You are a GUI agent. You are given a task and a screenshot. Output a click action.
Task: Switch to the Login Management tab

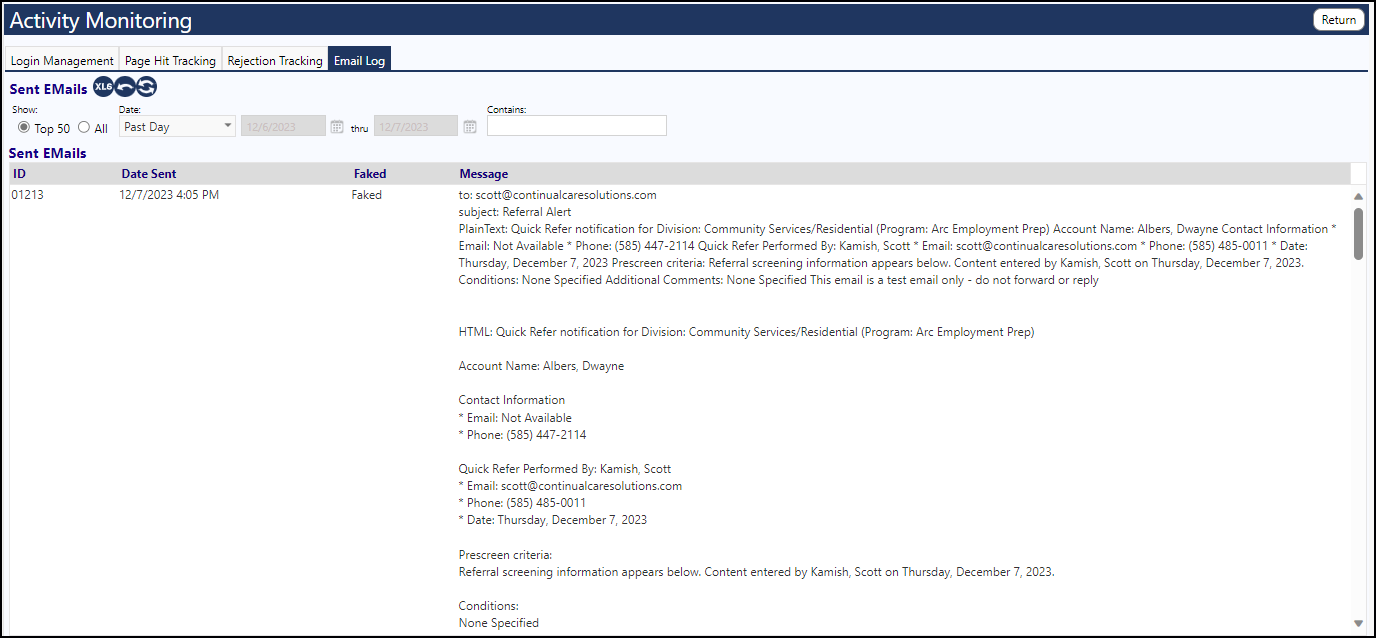click(62, 60)
